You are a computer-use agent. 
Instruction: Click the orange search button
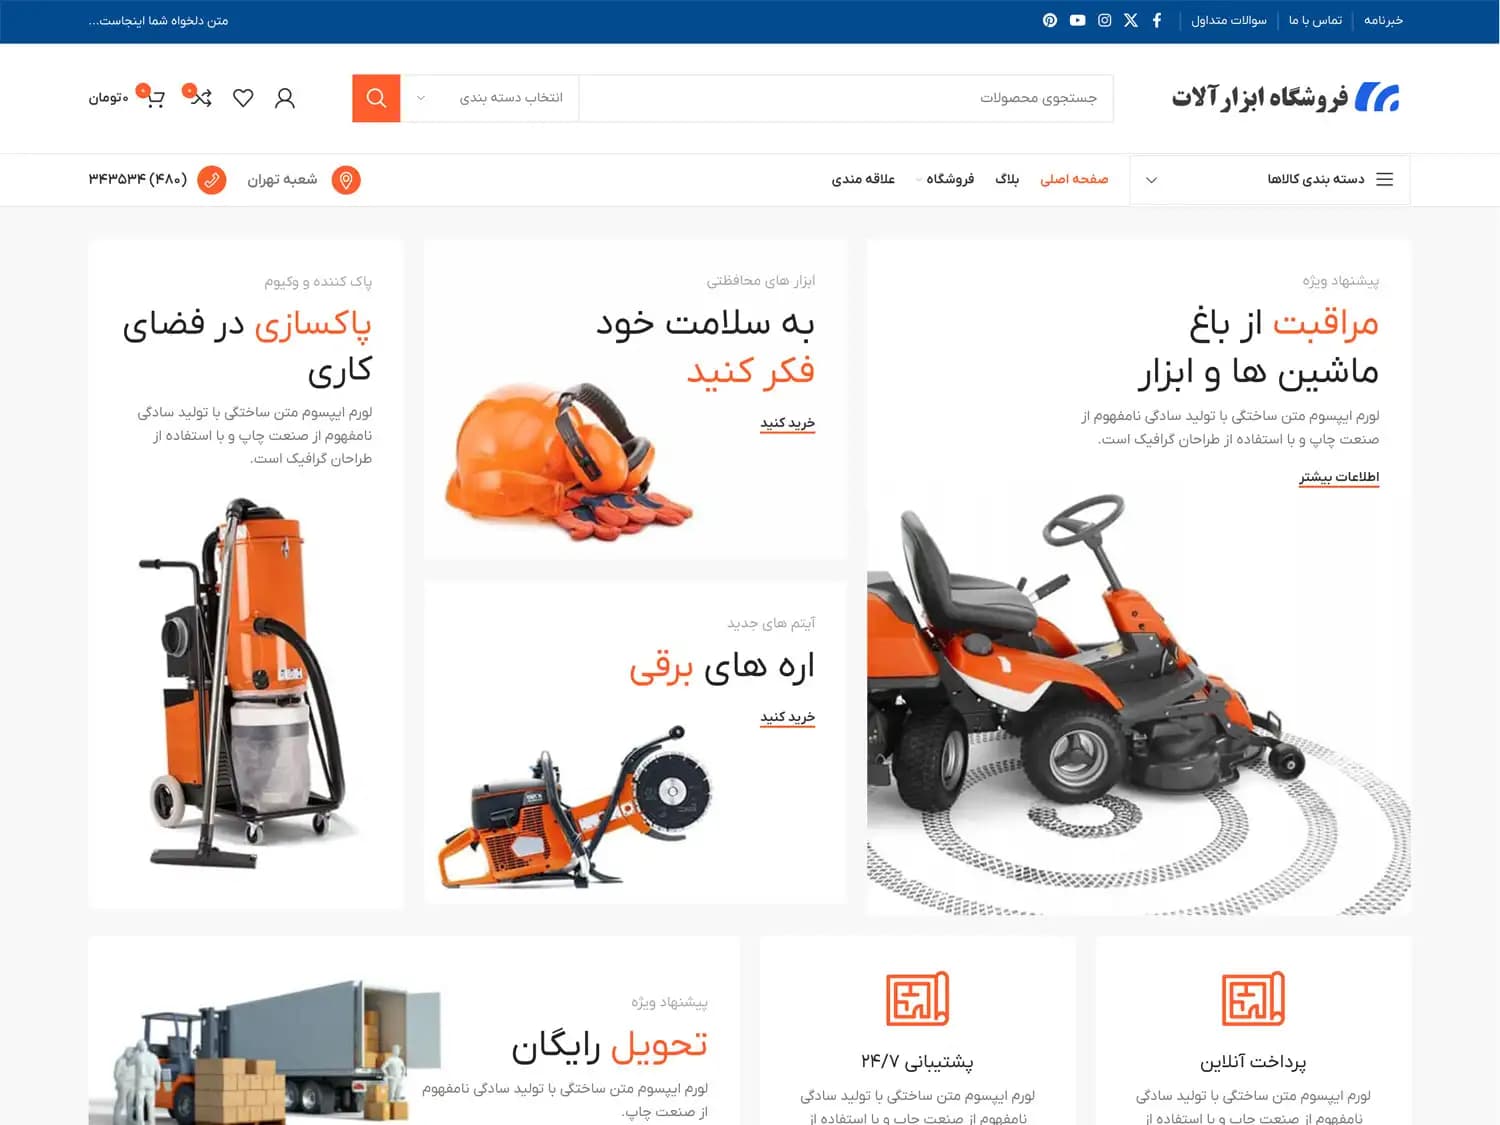(x=376, y=98)
